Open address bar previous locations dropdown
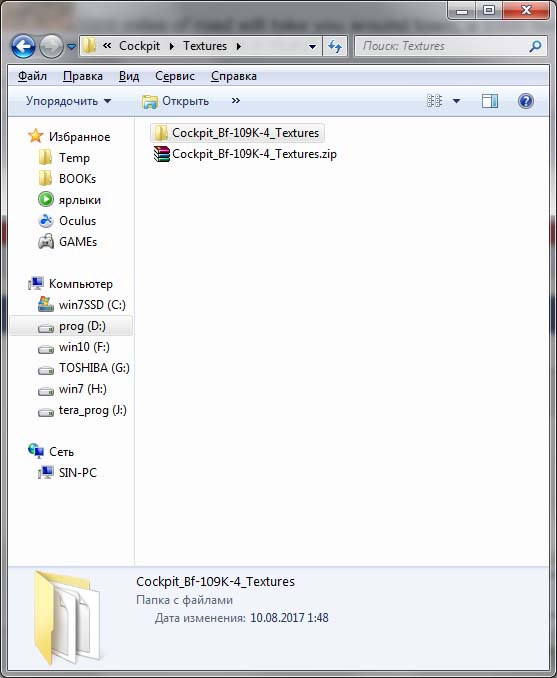 pos(312,46)
